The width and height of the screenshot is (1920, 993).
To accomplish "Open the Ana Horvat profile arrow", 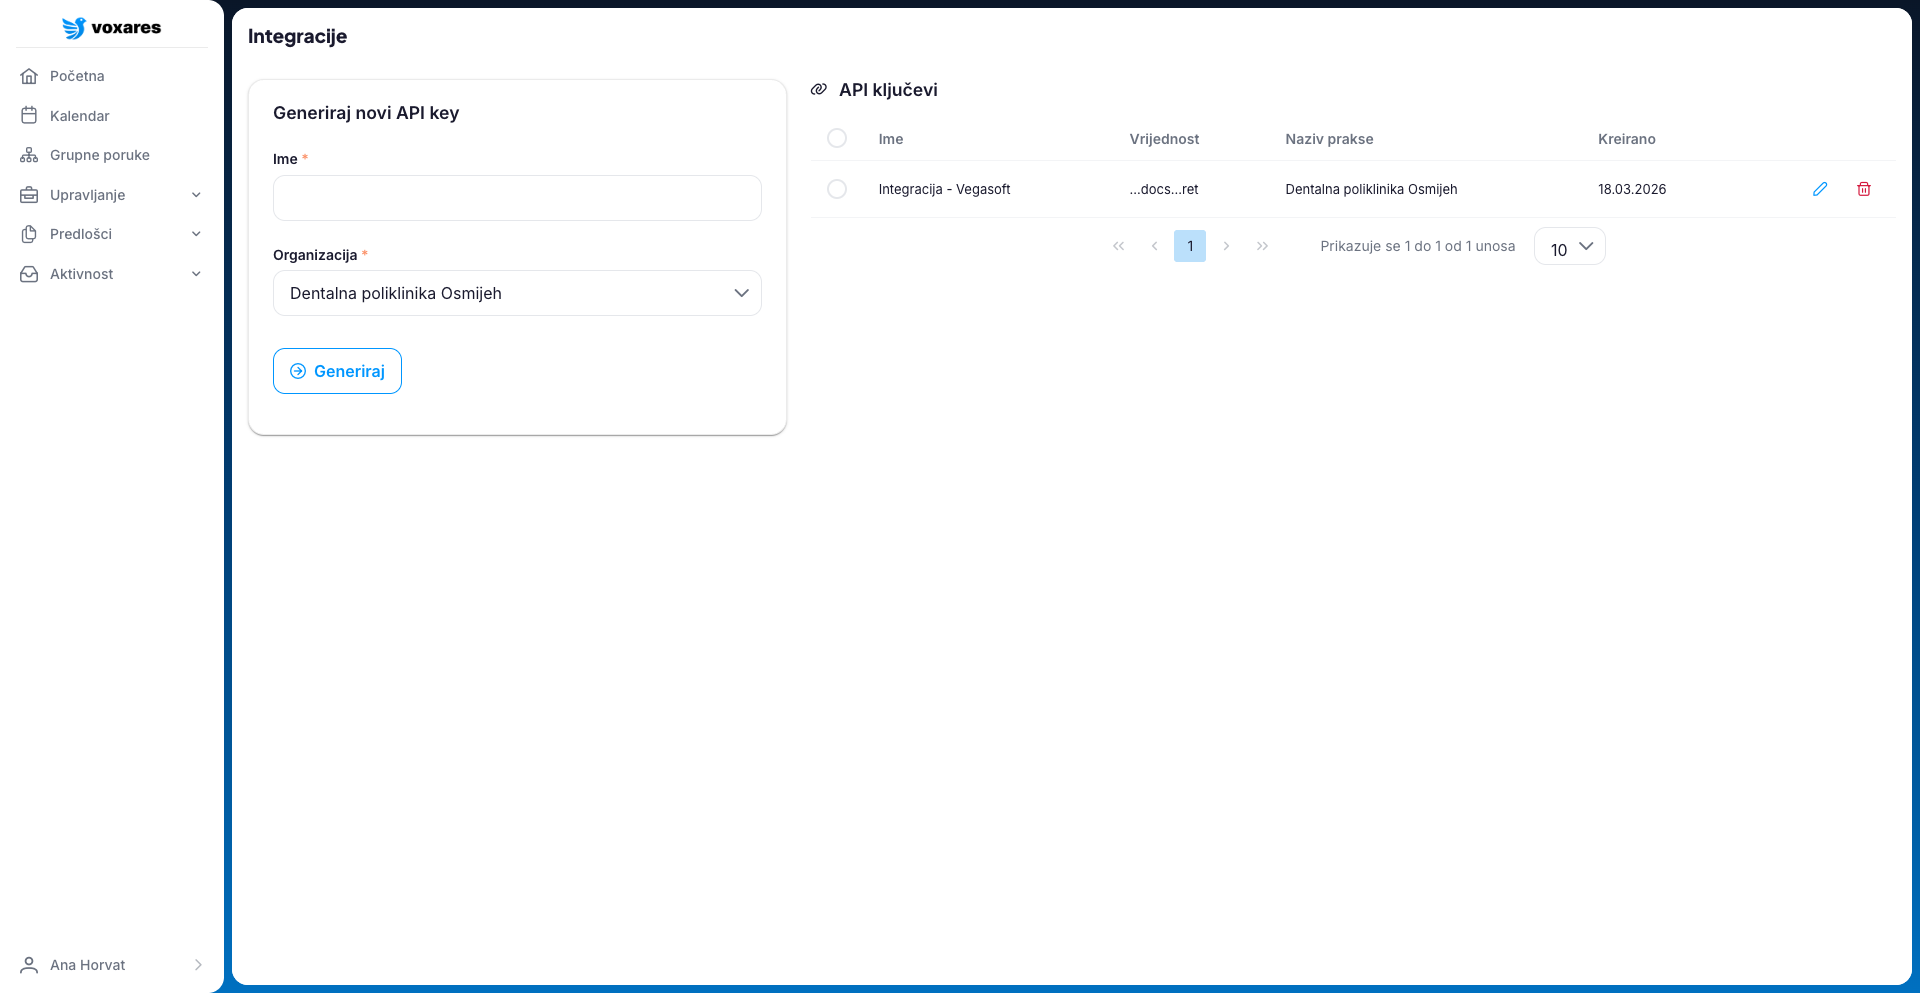I will pos(198,965).
